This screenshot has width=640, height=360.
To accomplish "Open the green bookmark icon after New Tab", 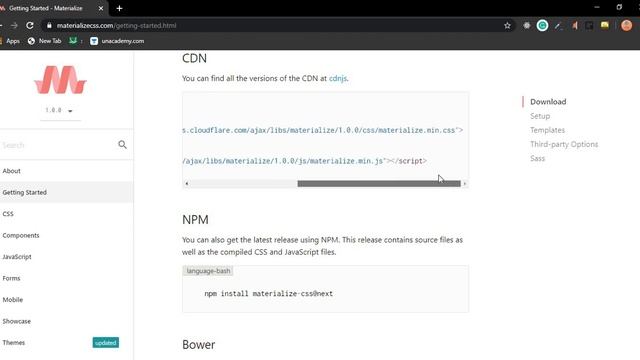I will pyautogui.click(x=73, y=40).
